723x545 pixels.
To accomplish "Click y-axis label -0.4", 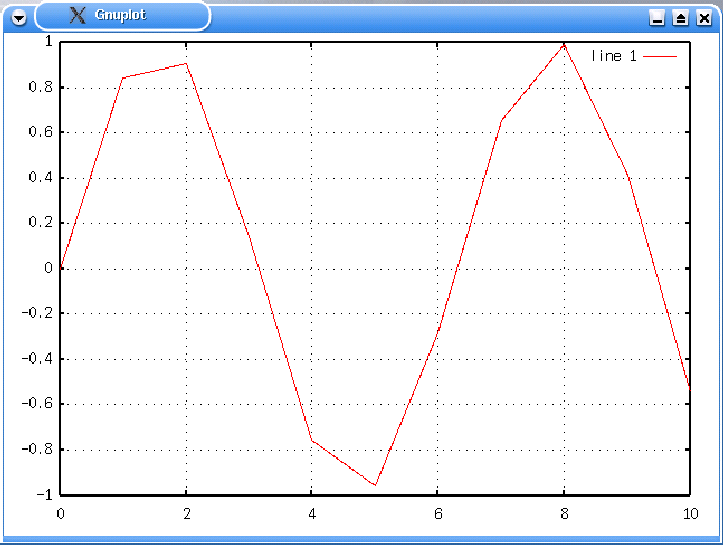I will (37, 359).
